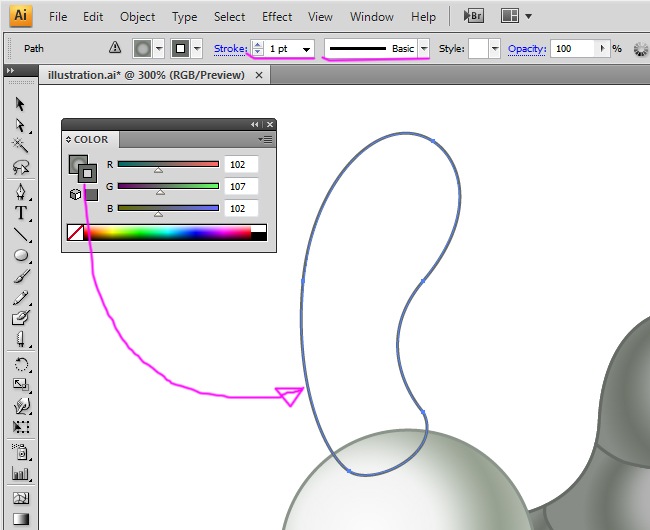Open the Color panel options menu
The image size is (650, 530).
pos(265,139)
